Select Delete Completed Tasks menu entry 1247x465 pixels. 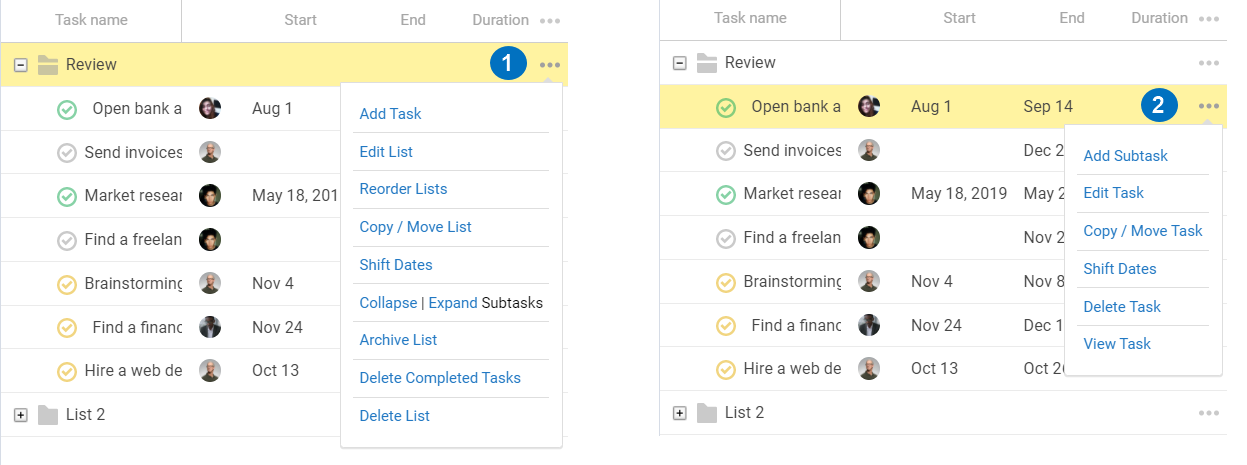pos(440,378)
